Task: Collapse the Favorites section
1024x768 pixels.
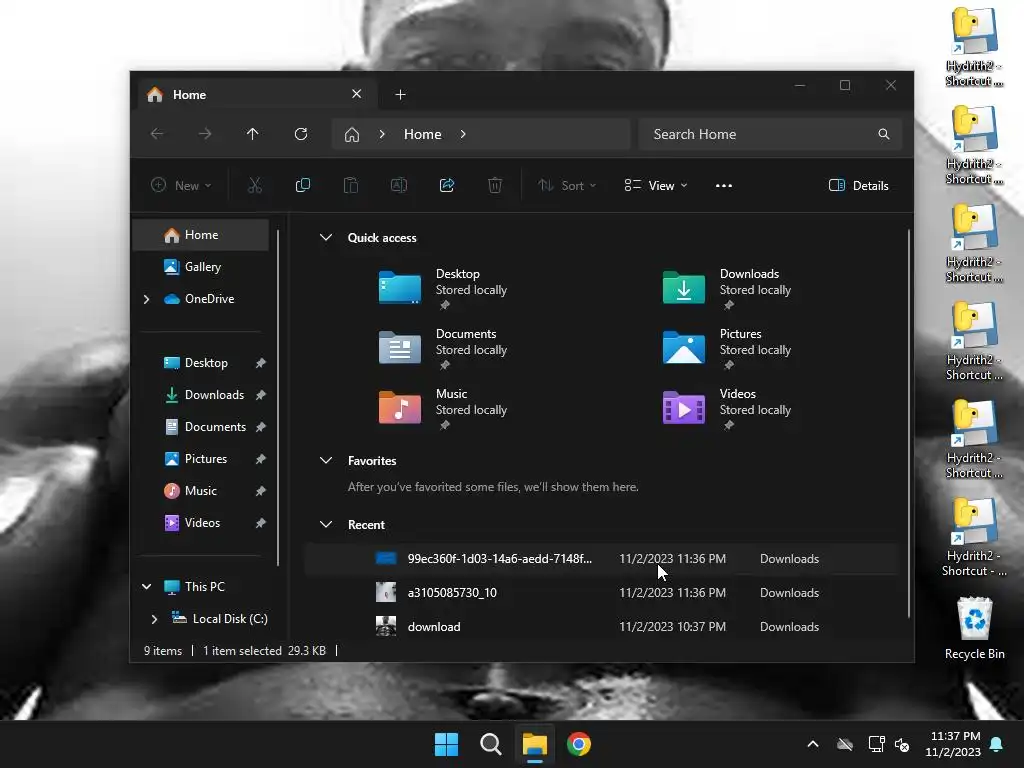Action: coord(326,460)
